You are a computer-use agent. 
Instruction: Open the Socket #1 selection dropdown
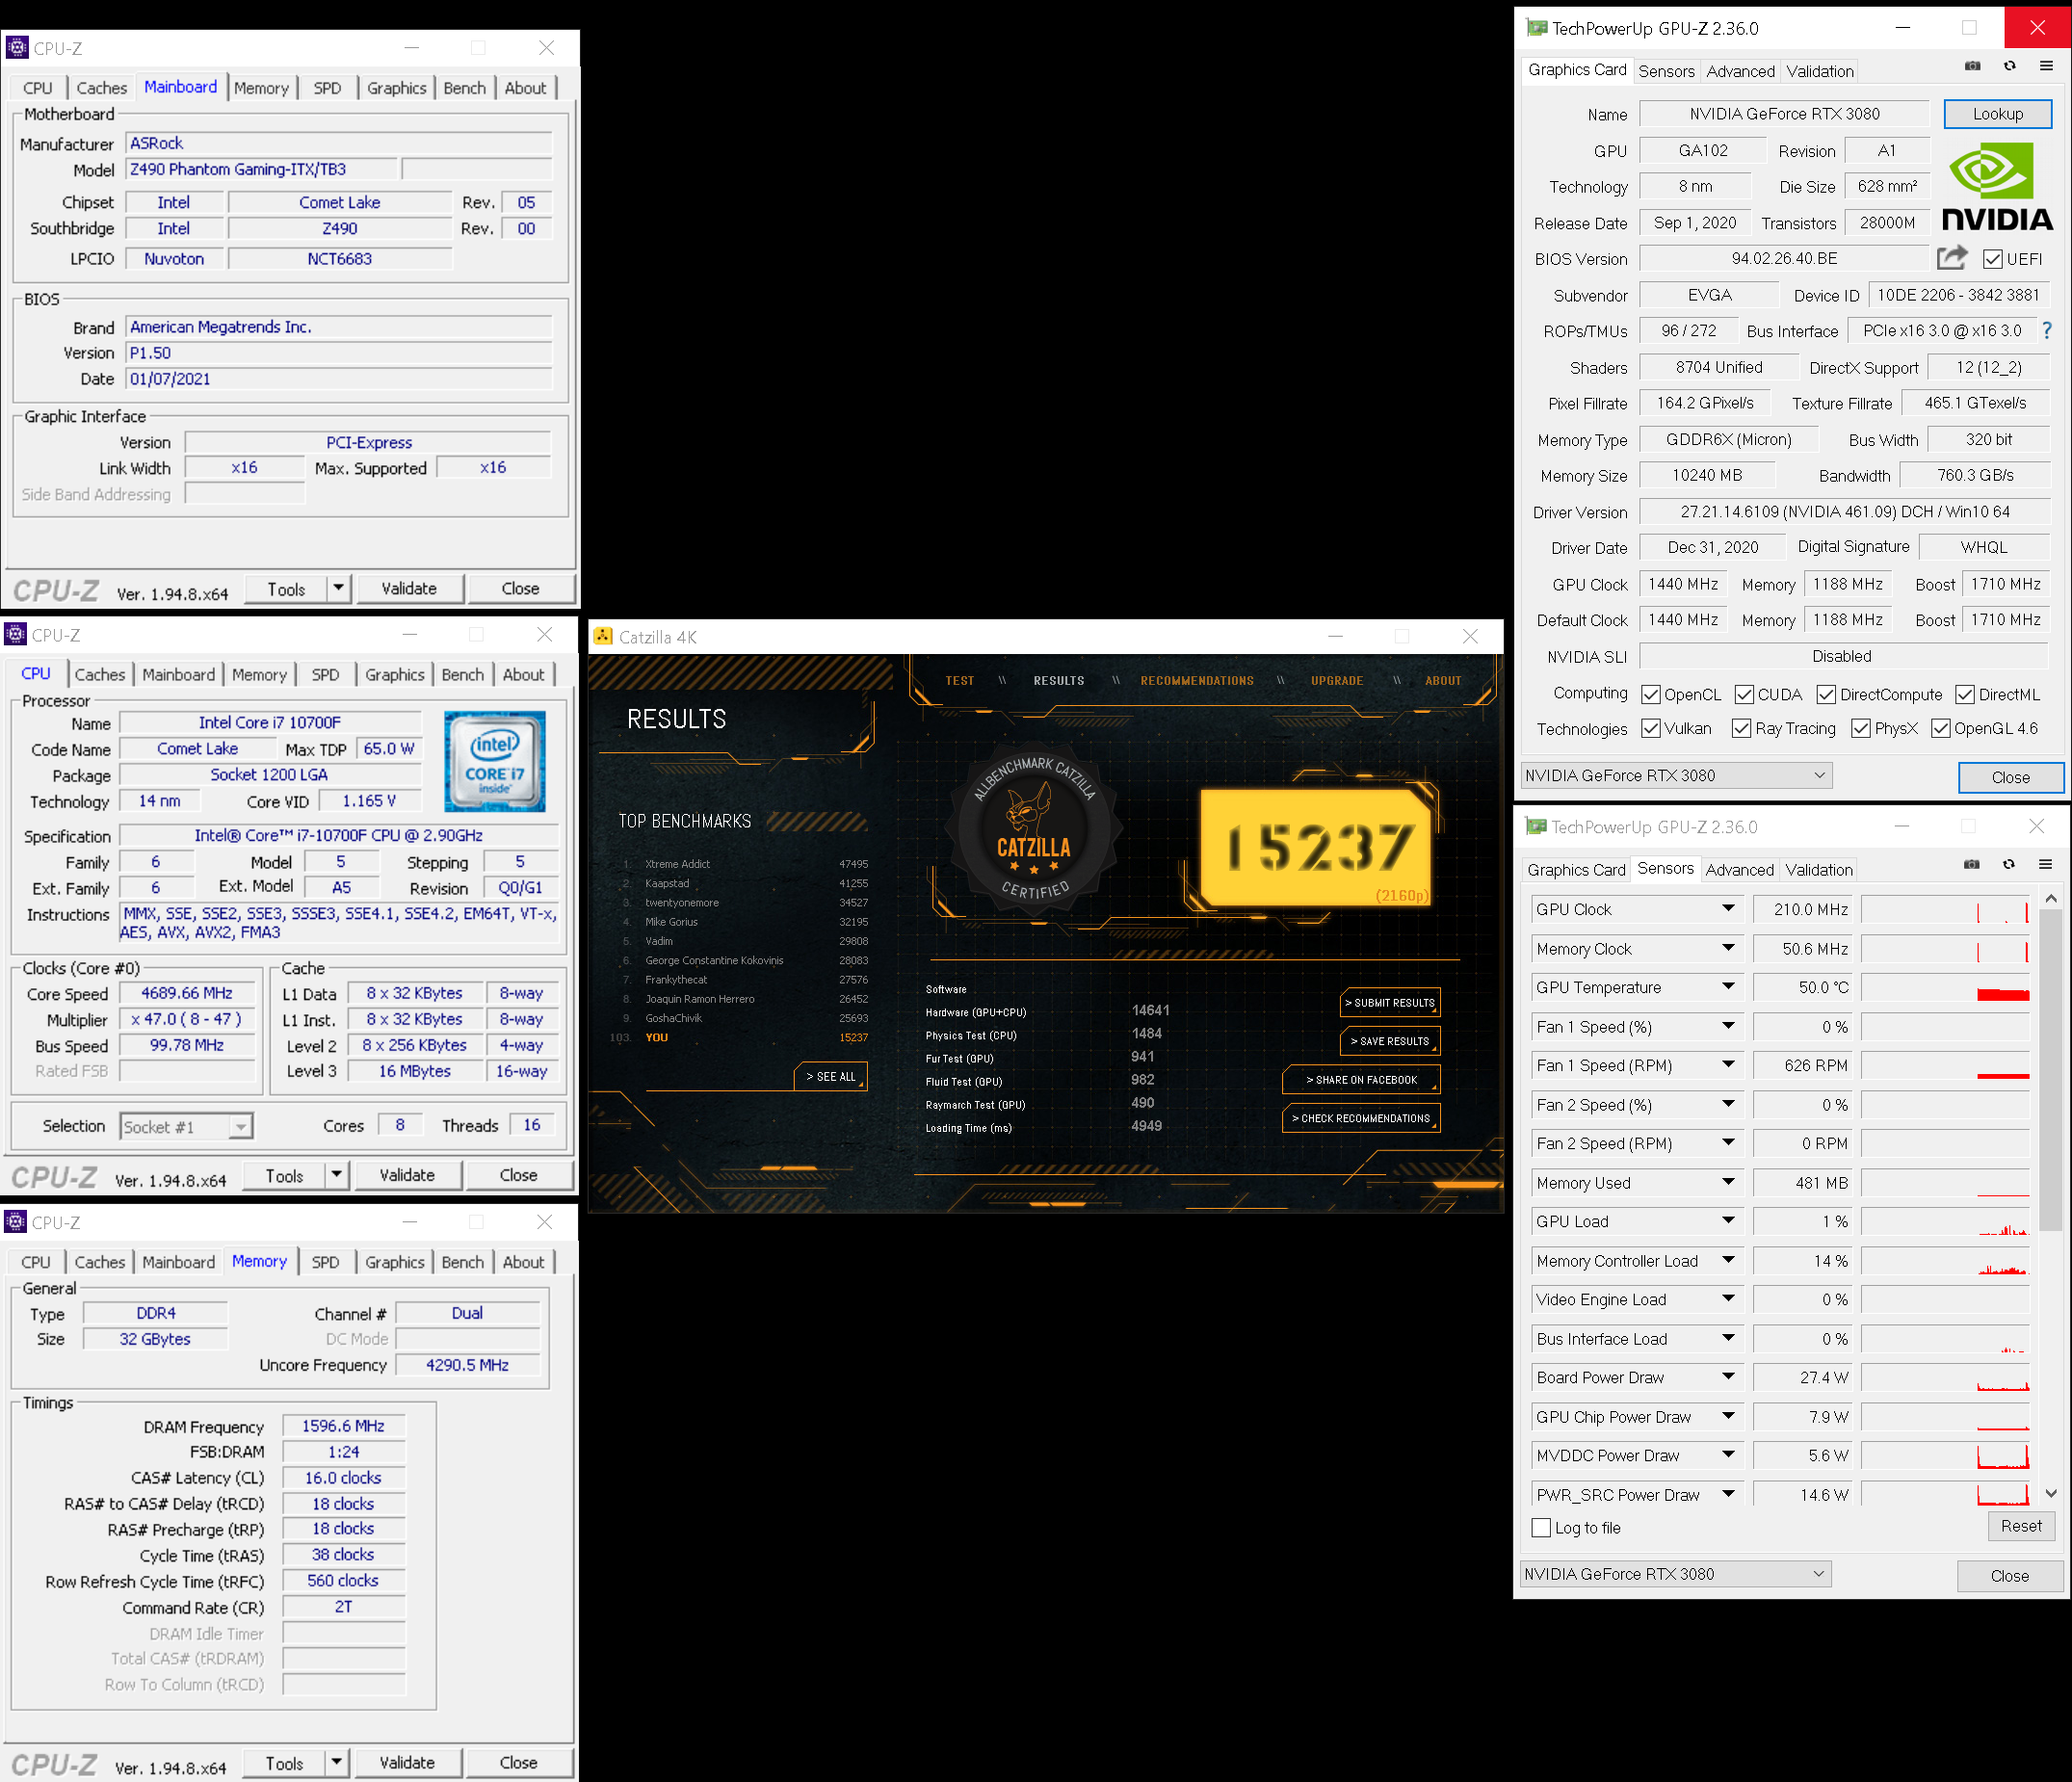pyautogui.click(x=186, y=1127)
